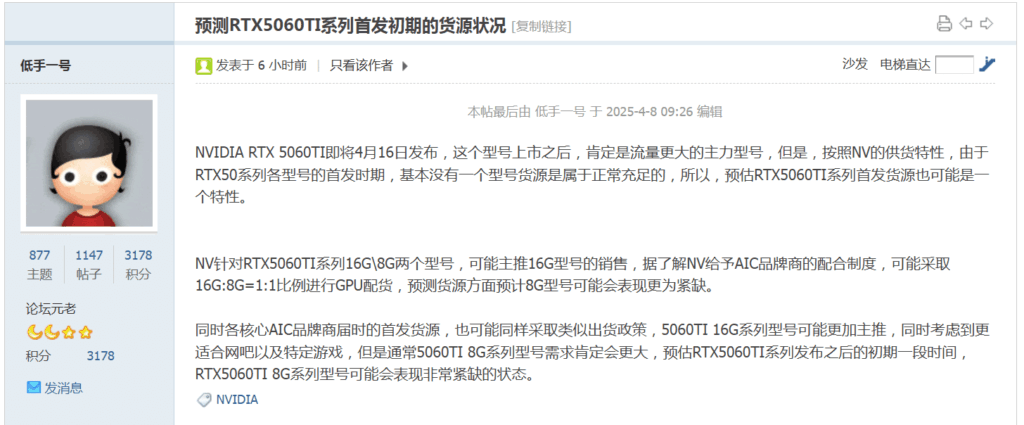Click the envelope icon beside 发消息

point(33,388)
